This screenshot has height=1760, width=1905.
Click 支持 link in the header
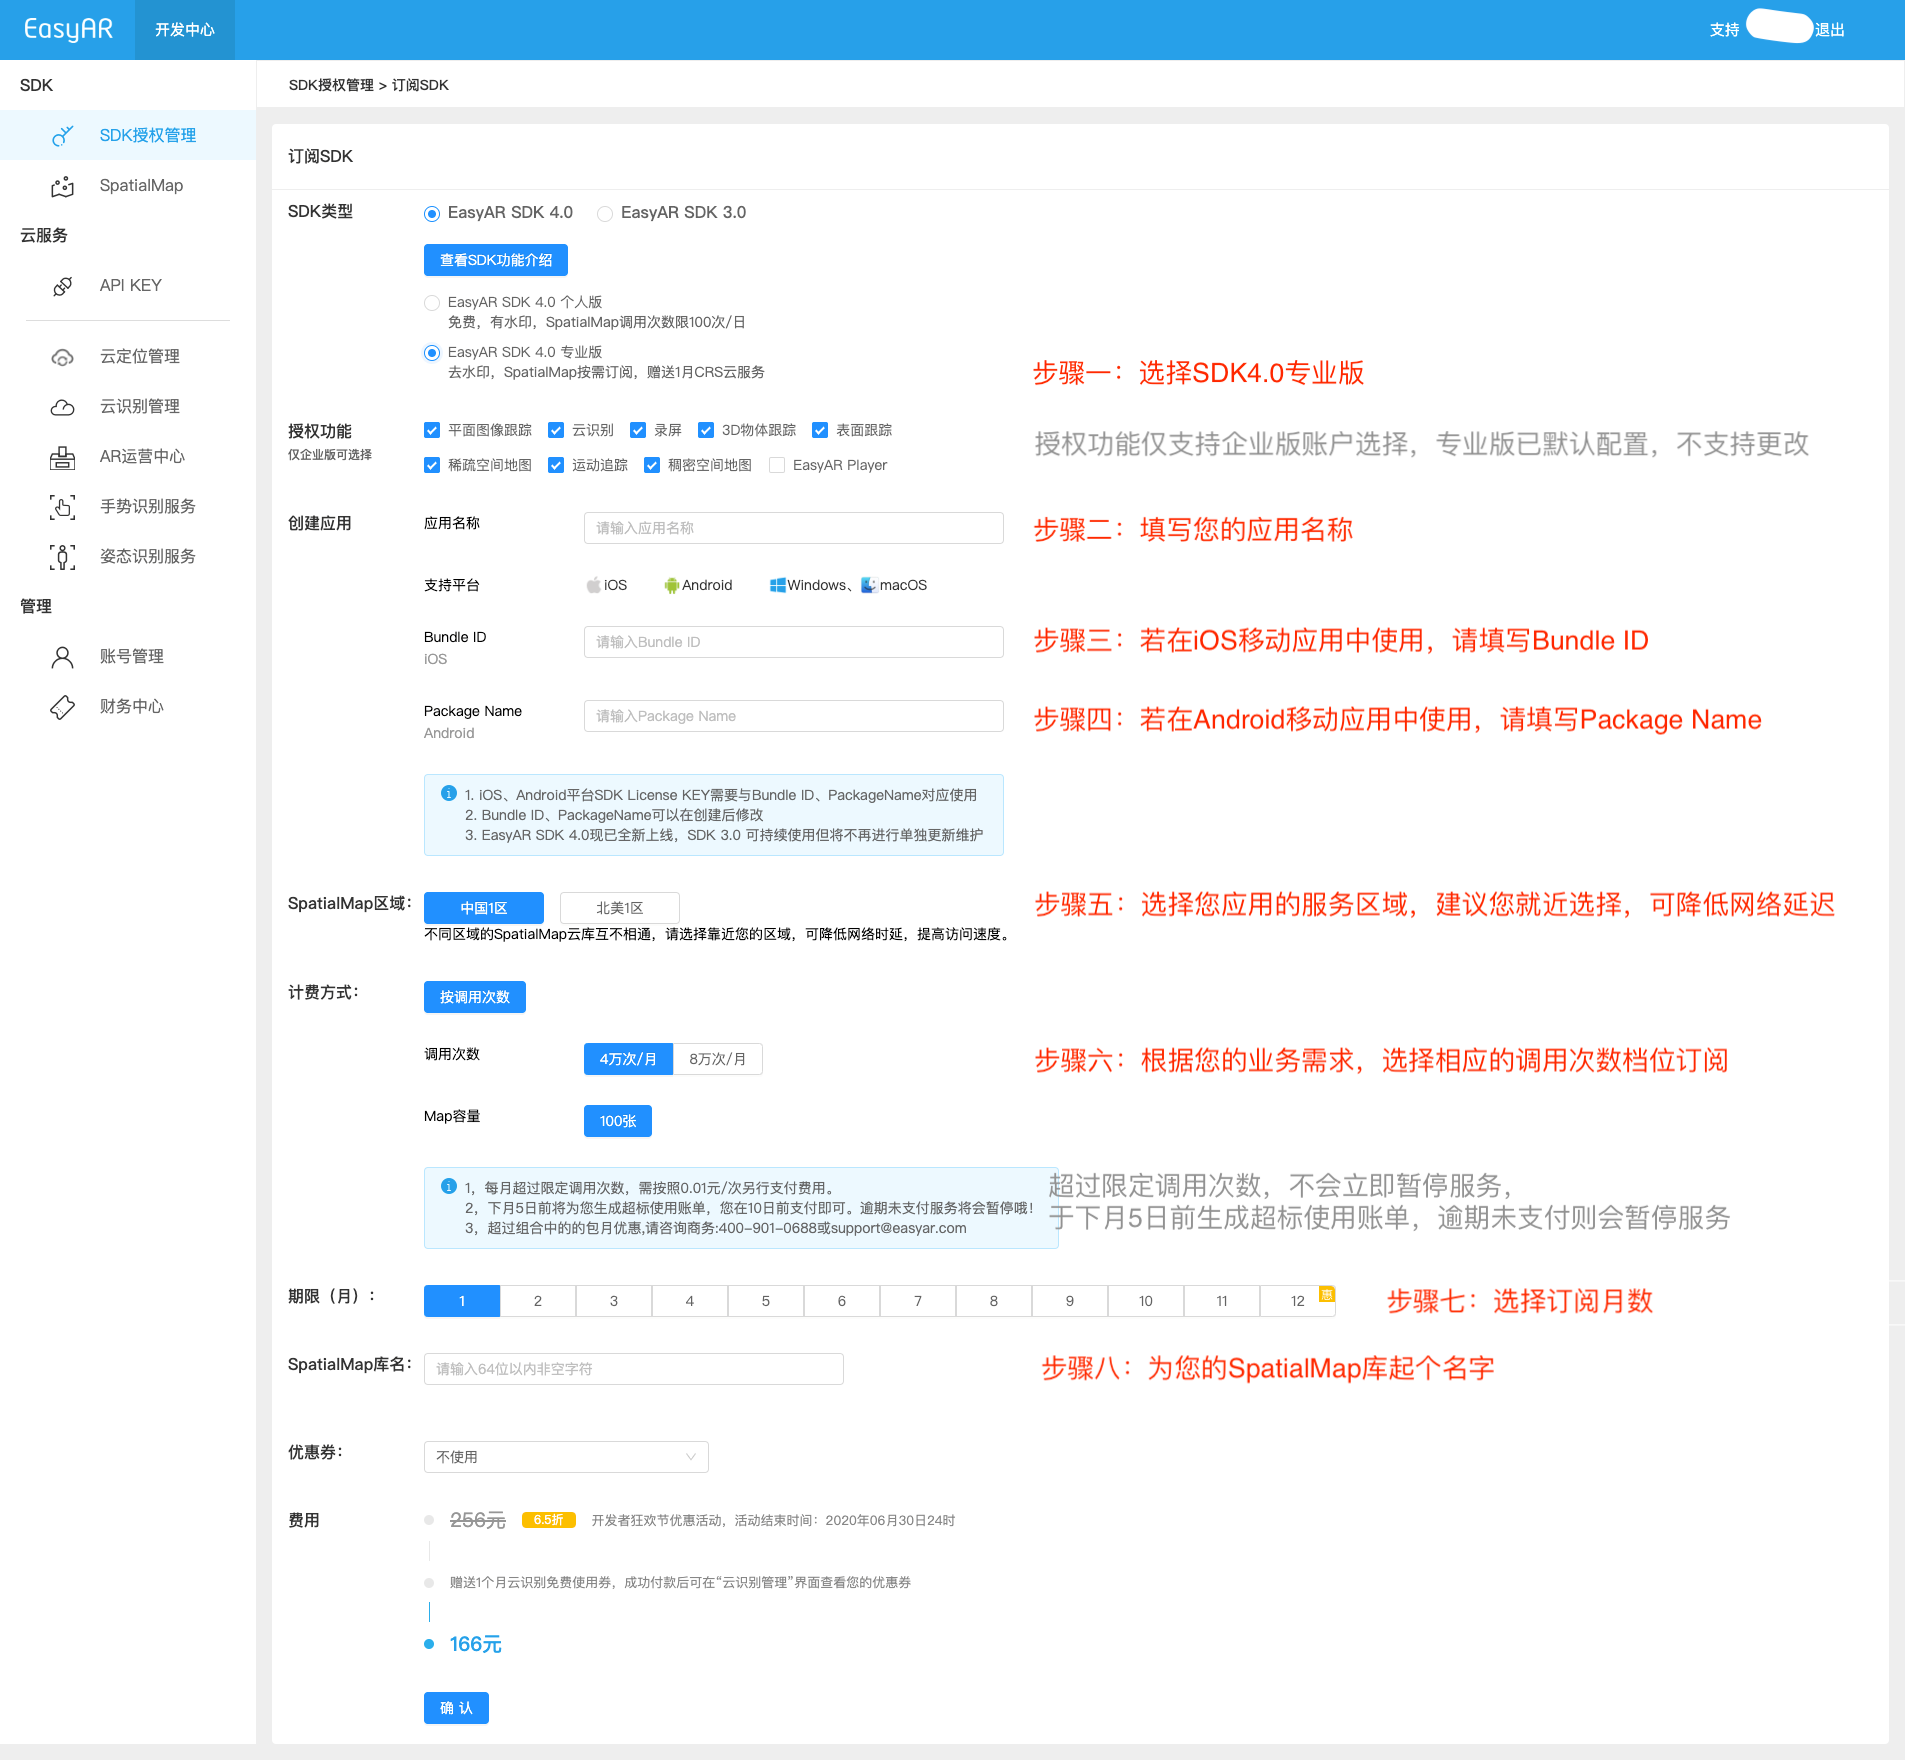click(1724, 30)
